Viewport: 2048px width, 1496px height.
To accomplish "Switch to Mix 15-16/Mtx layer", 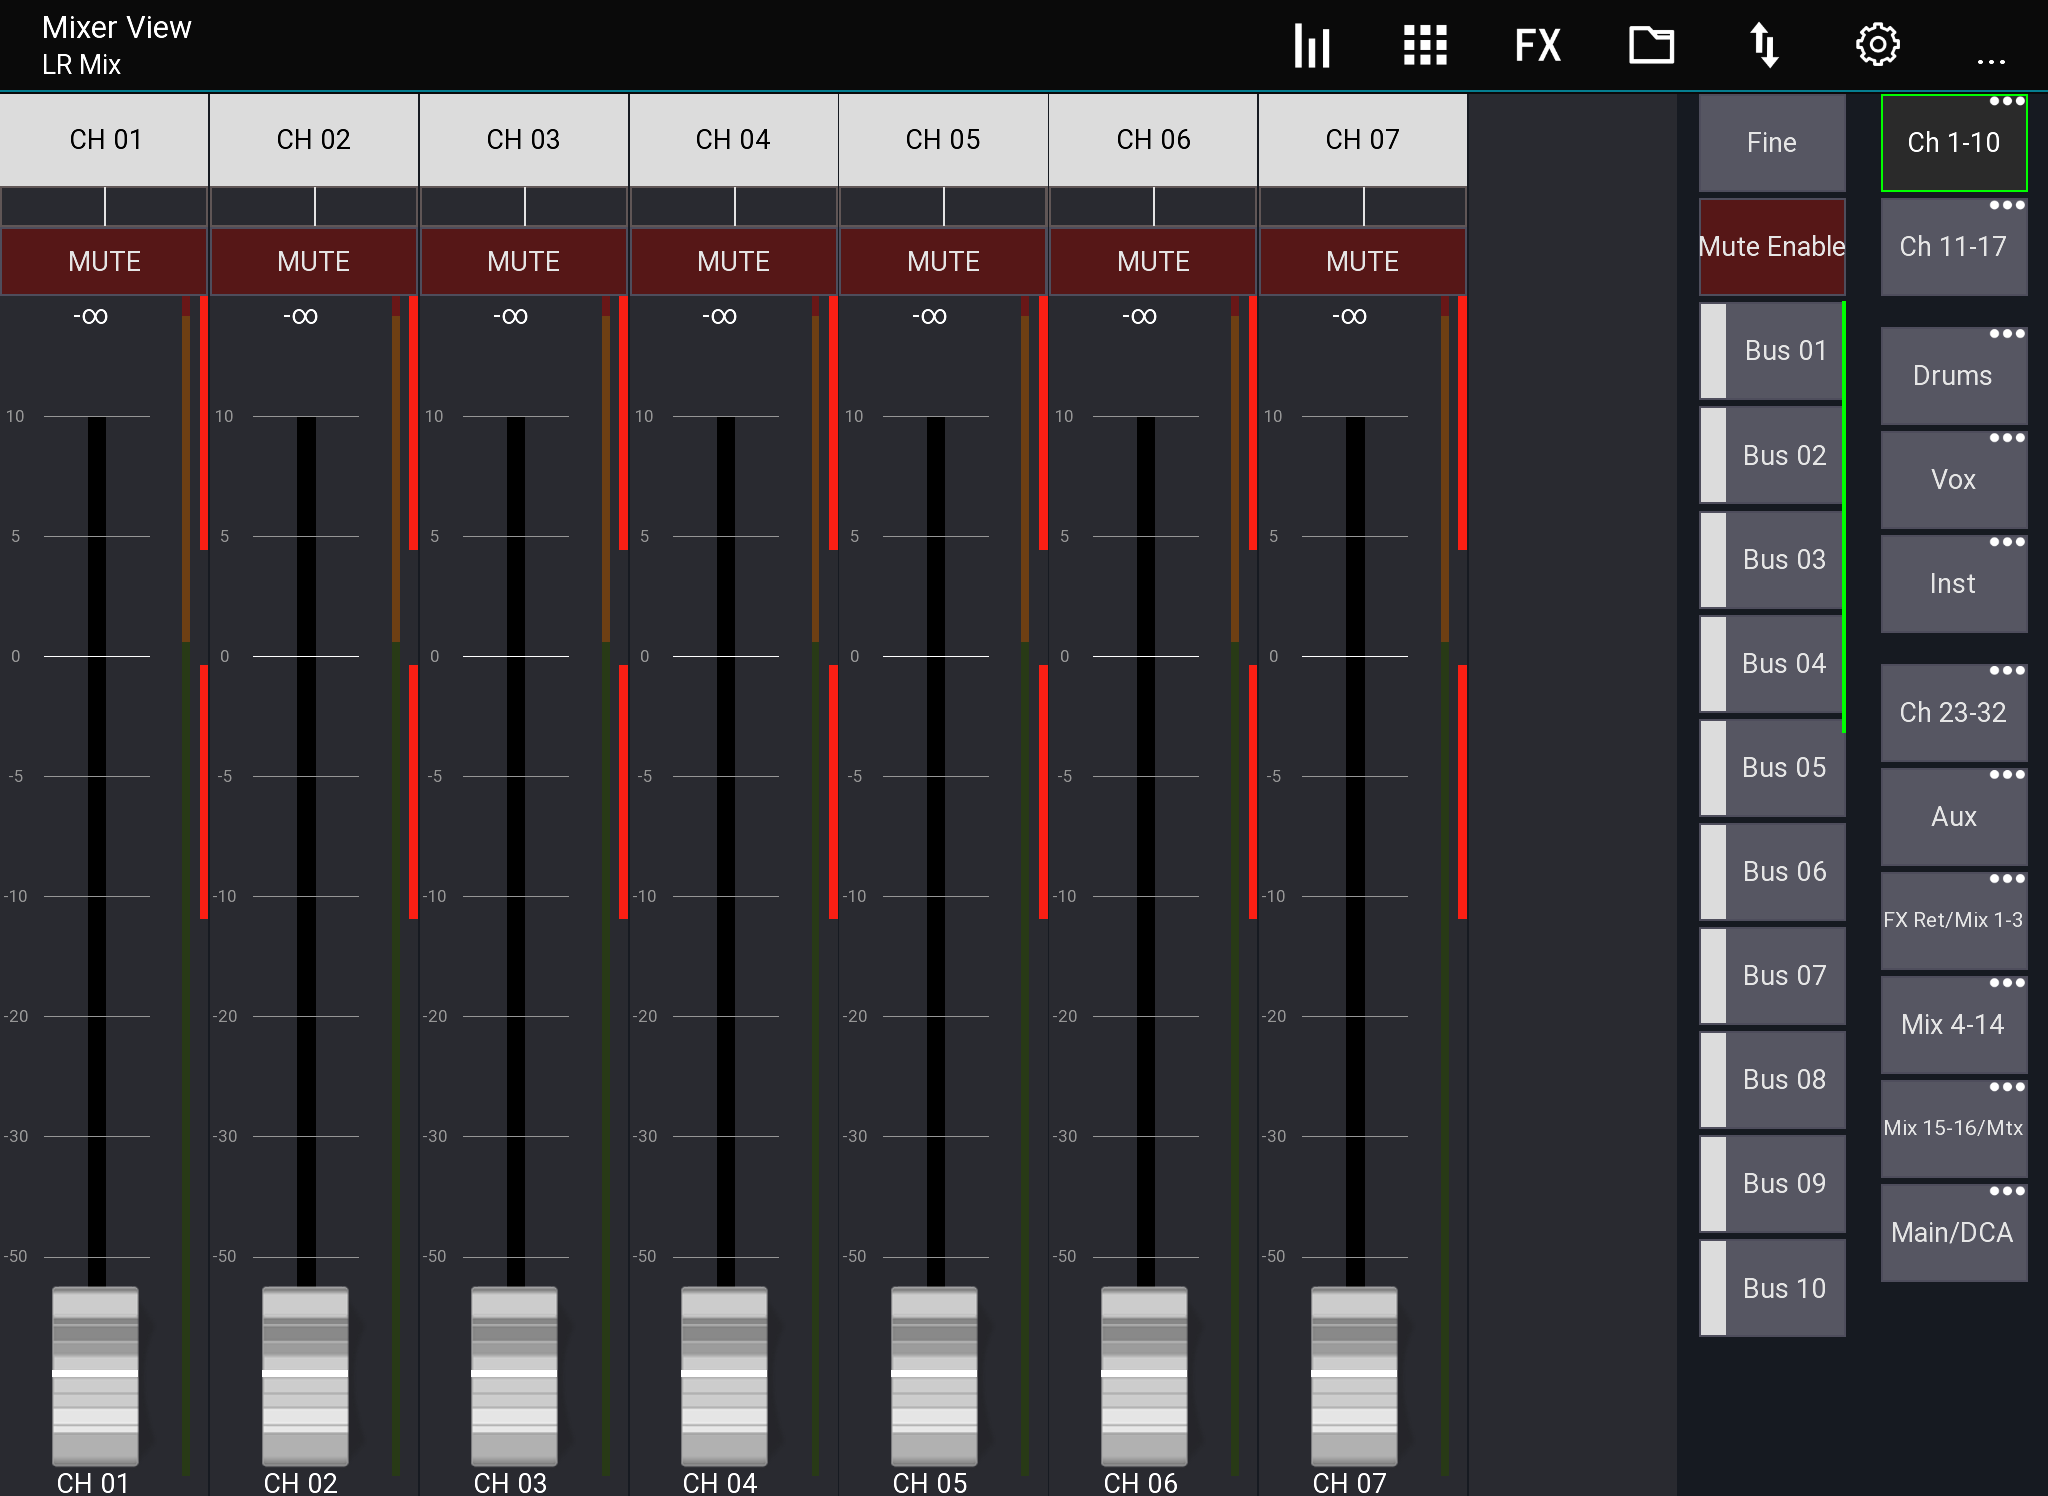I will click(1954, 1129).
